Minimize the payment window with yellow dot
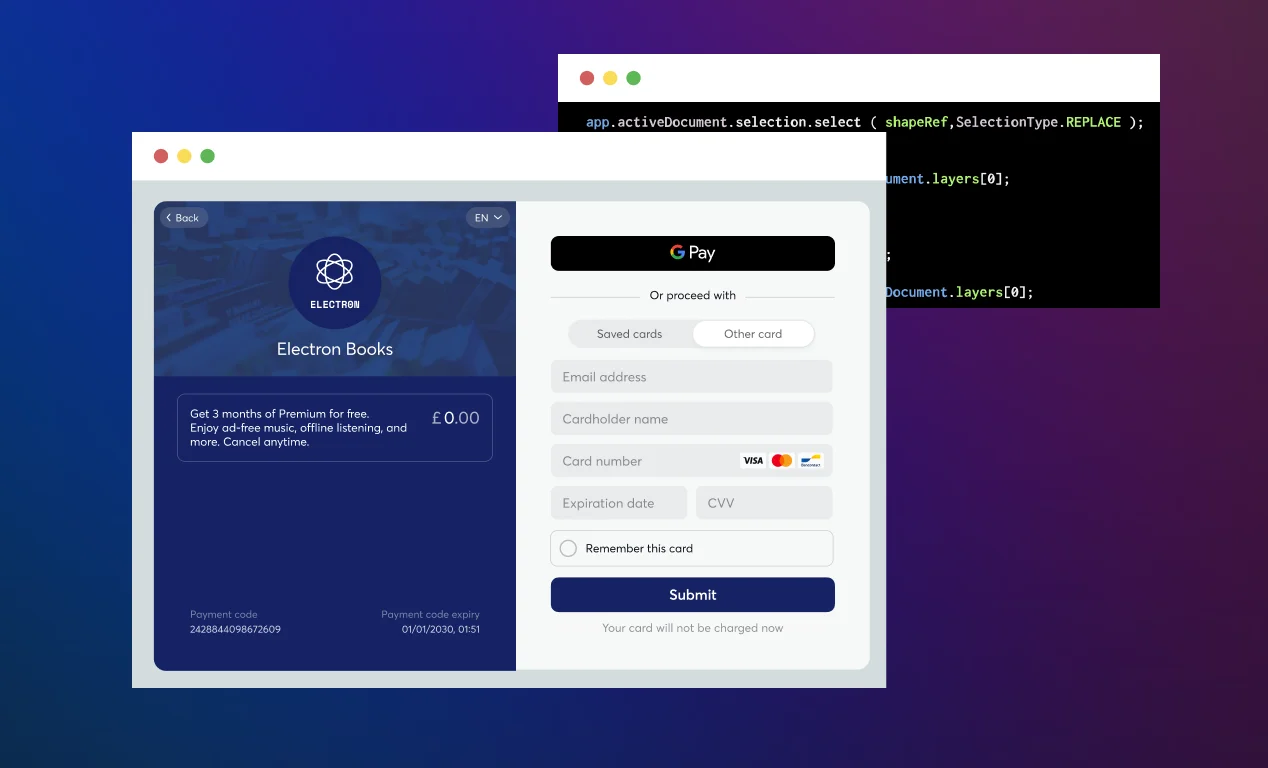Screen dimensions: 1268x768 coord(184,156)
